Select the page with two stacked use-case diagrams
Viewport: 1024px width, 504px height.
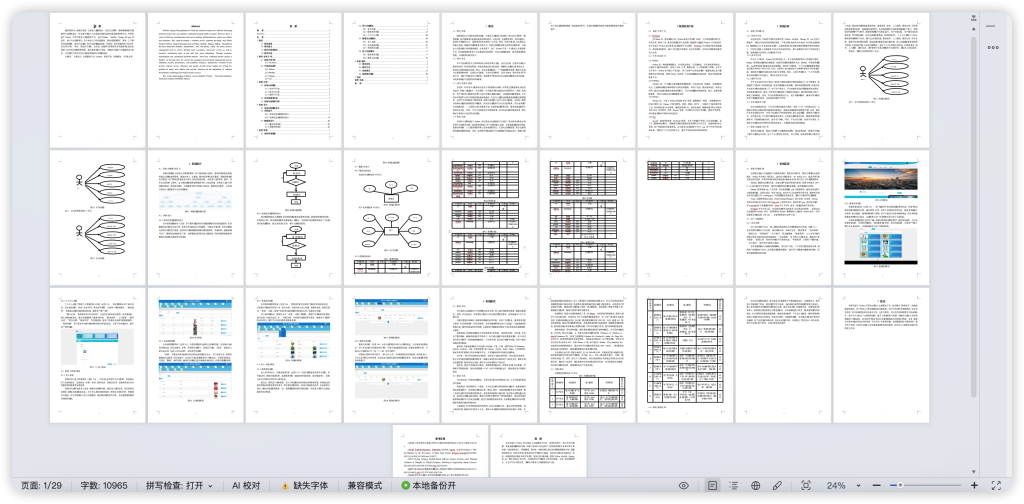pos(97,217)
